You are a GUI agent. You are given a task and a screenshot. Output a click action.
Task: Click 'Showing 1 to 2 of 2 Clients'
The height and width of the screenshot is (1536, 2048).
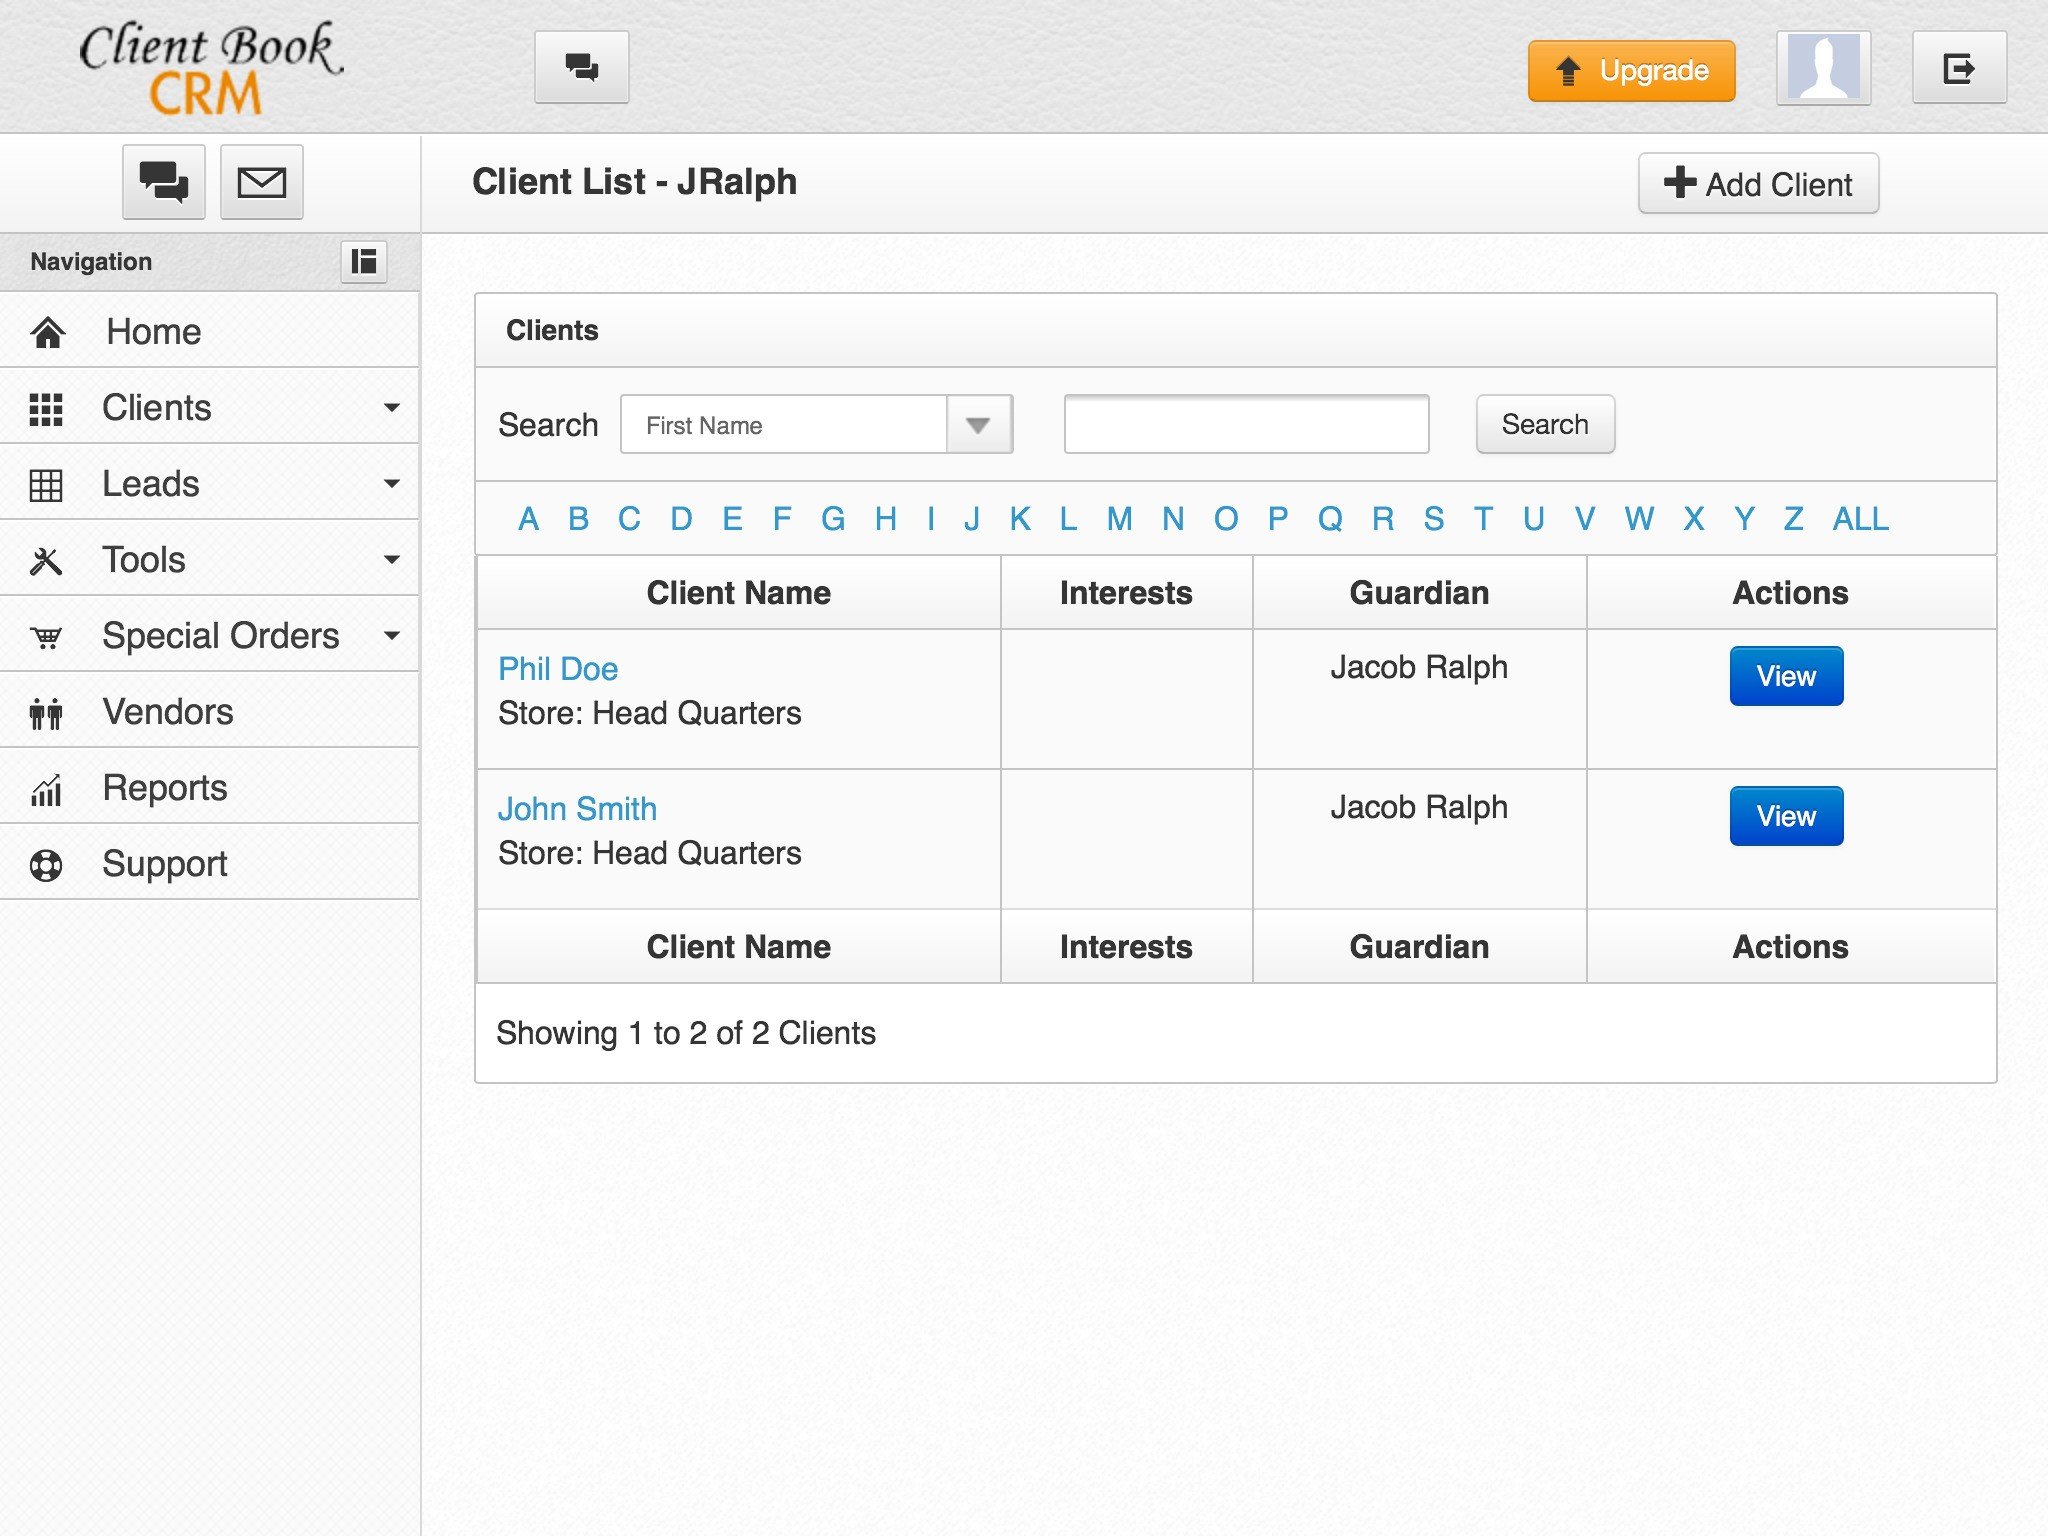tap(686, 1033)
